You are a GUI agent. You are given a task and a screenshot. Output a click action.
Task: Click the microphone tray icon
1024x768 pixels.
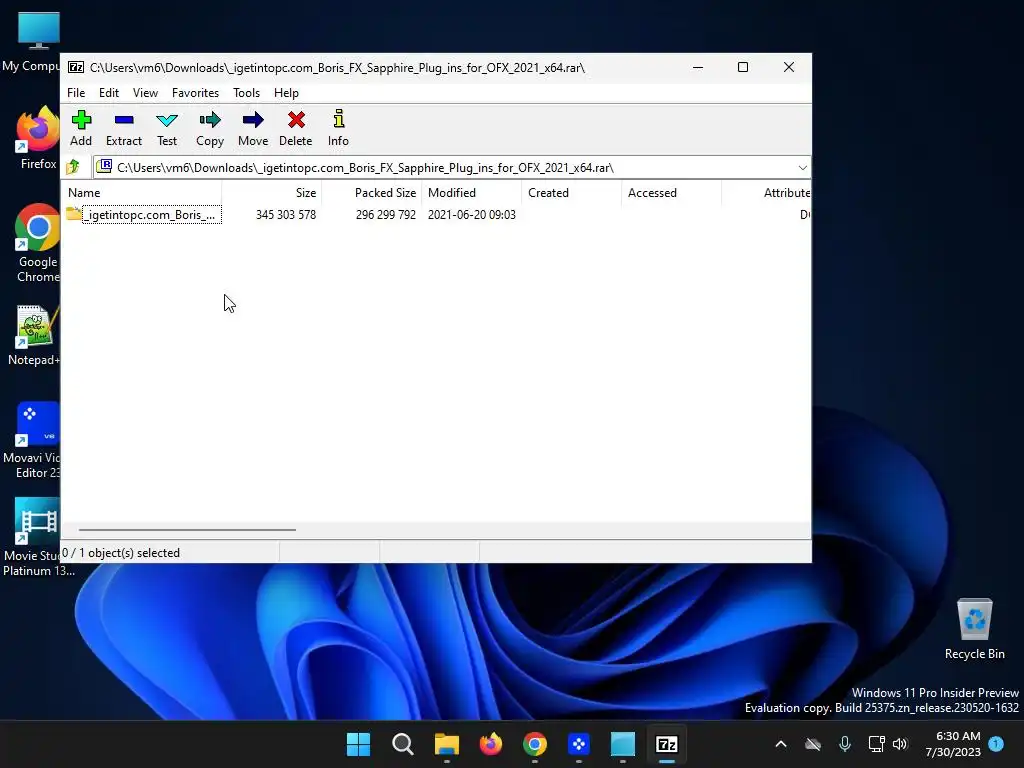(844, 744)
